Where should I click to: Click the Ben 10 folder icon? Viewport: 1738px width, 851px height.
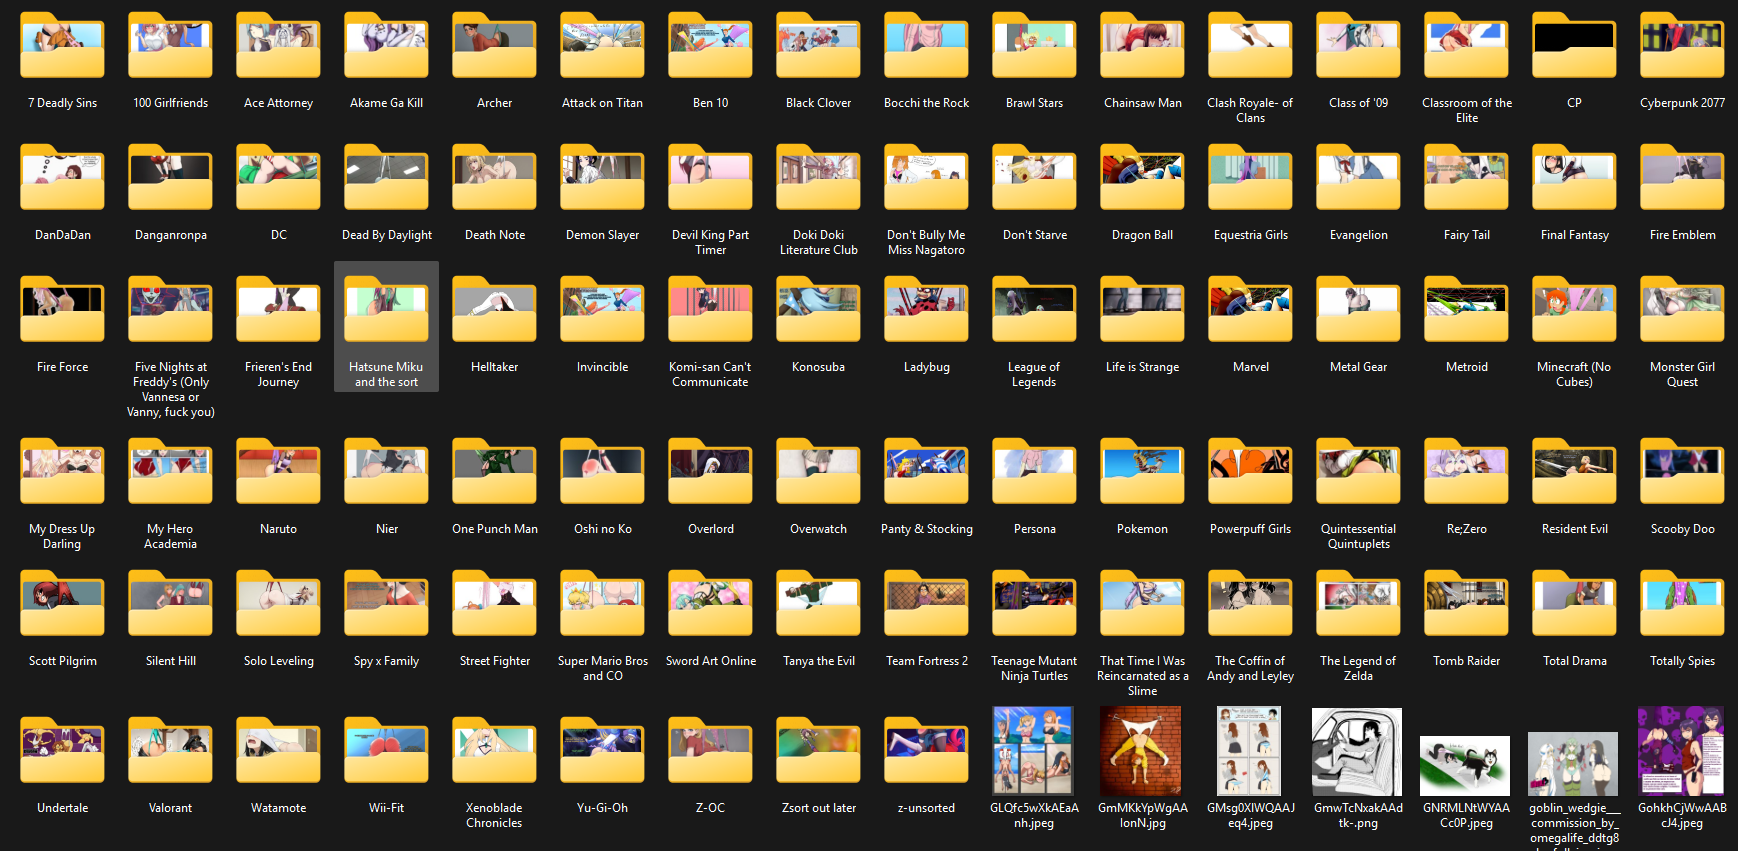point(710,46)
